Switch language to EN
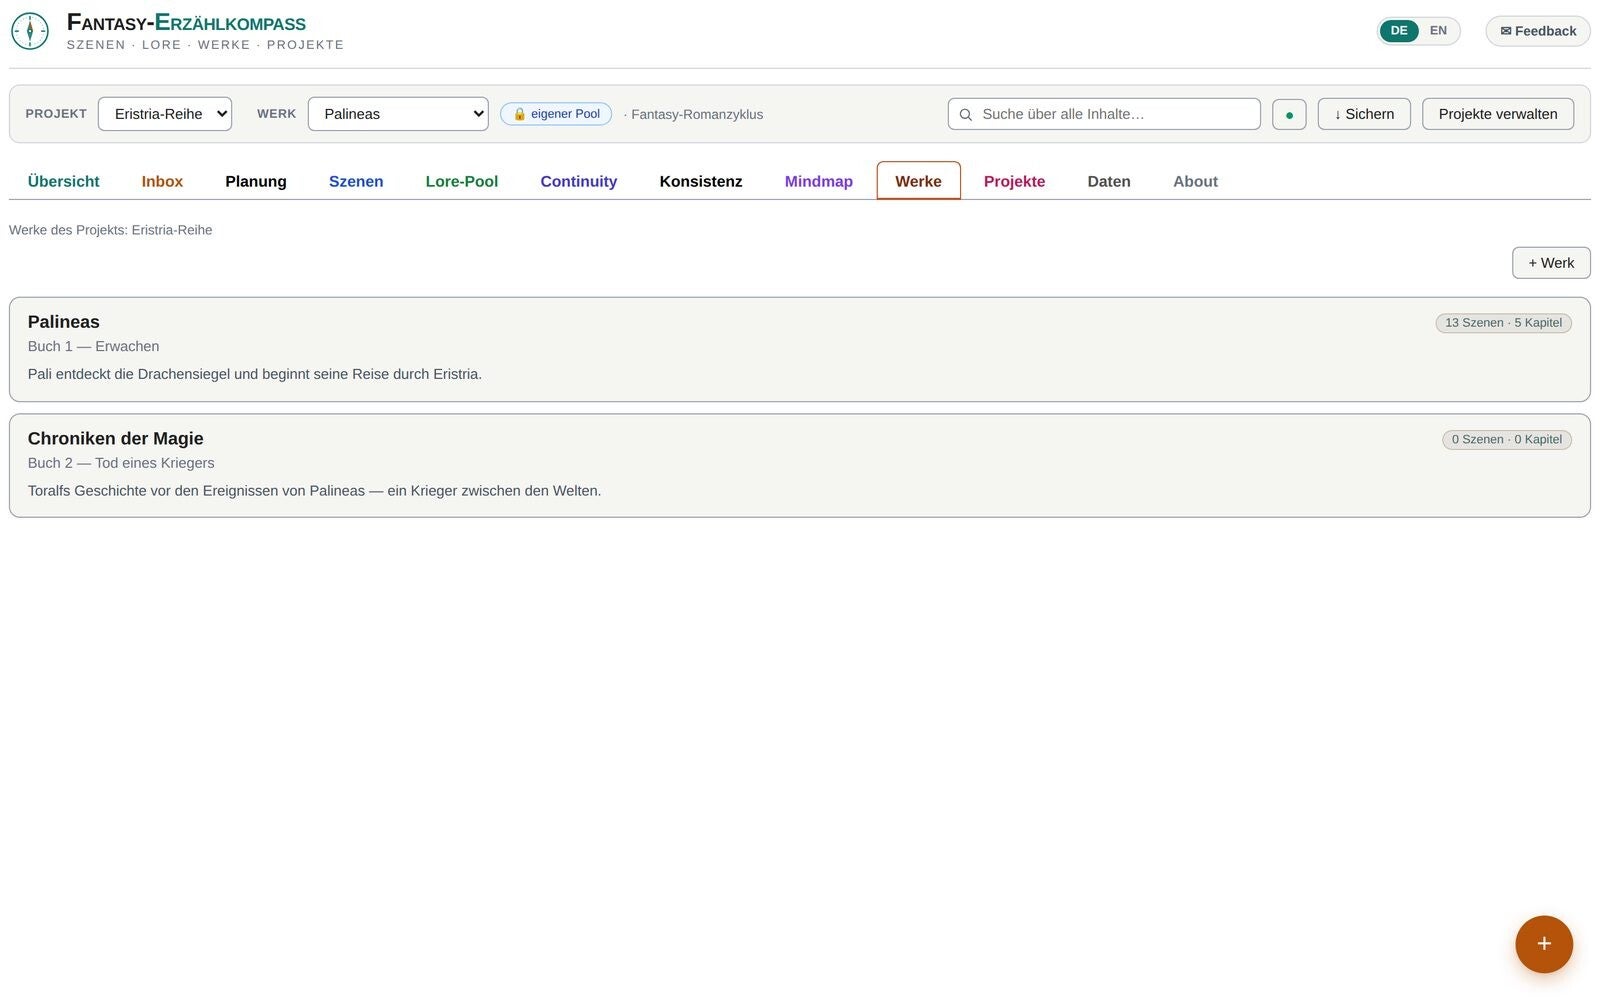 [x=1438, y=31]
